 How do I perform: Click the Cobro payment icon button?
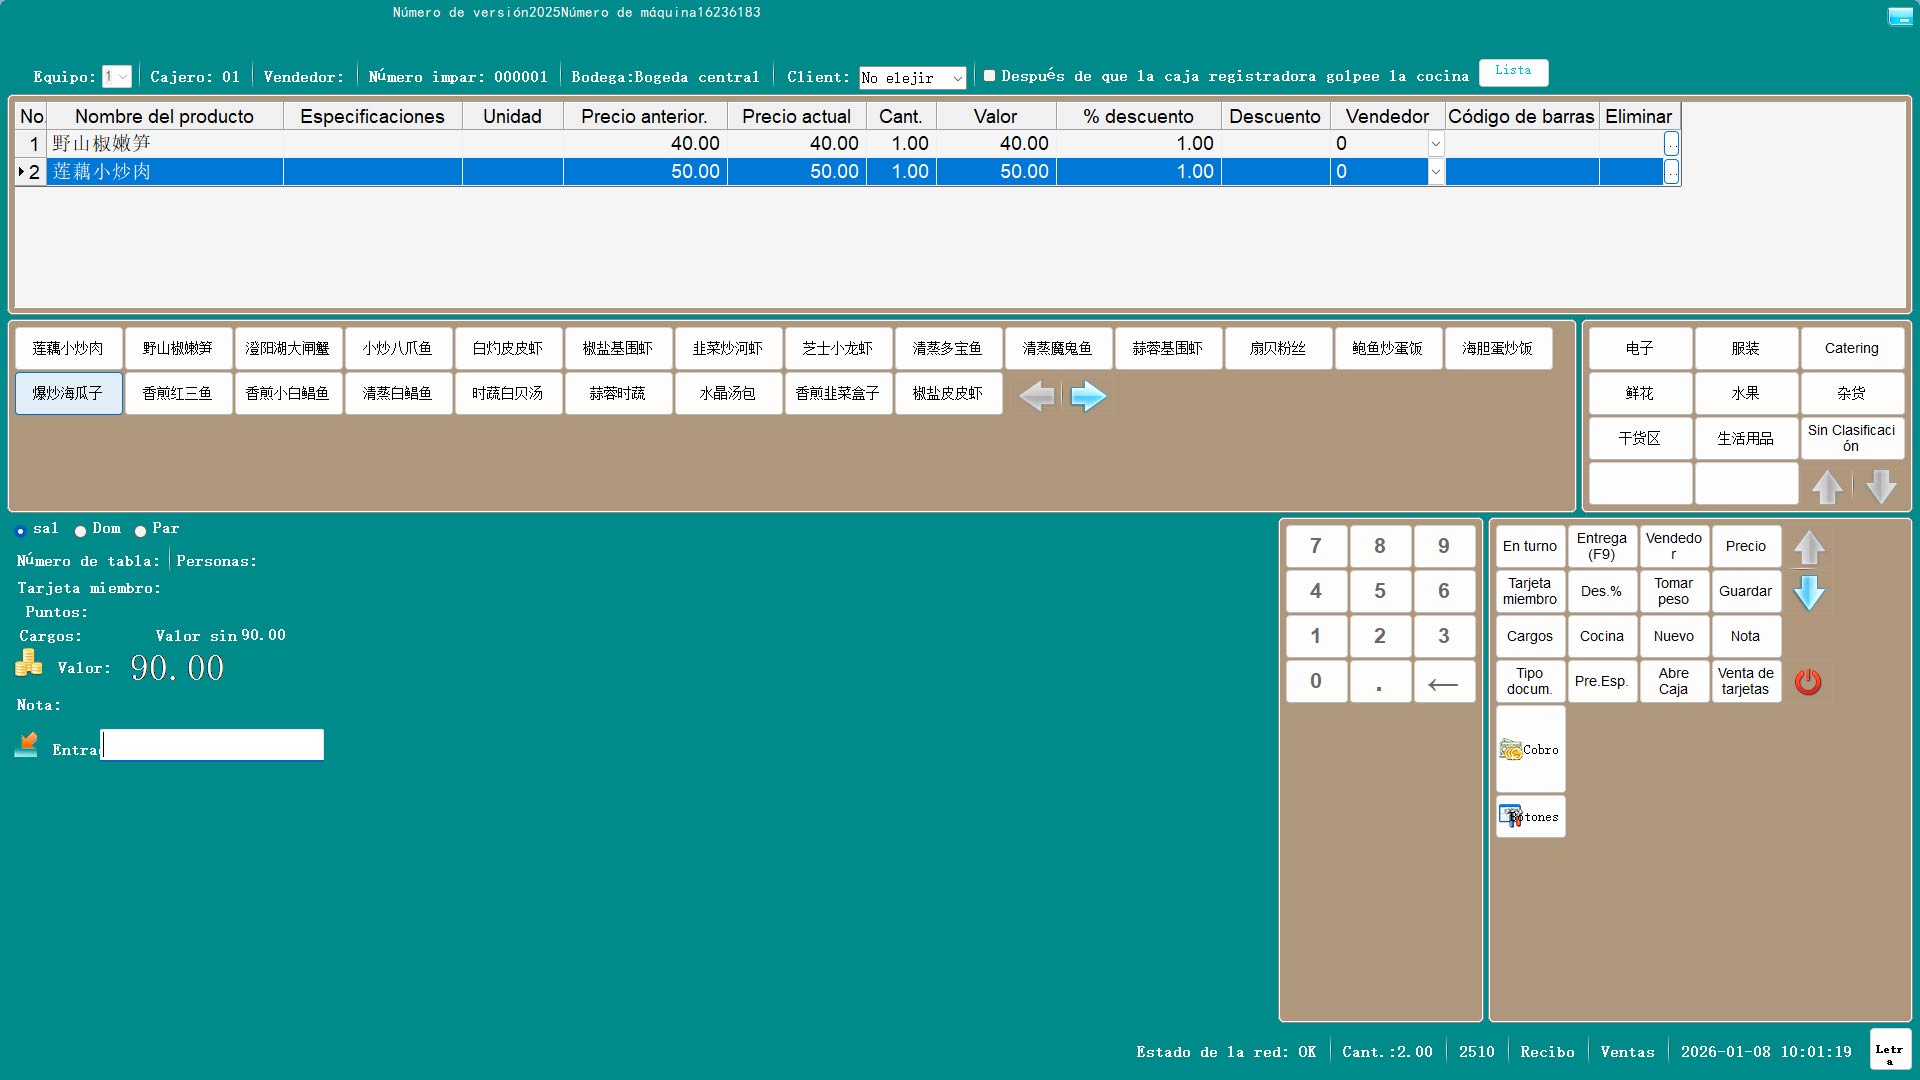[1530, 749]
